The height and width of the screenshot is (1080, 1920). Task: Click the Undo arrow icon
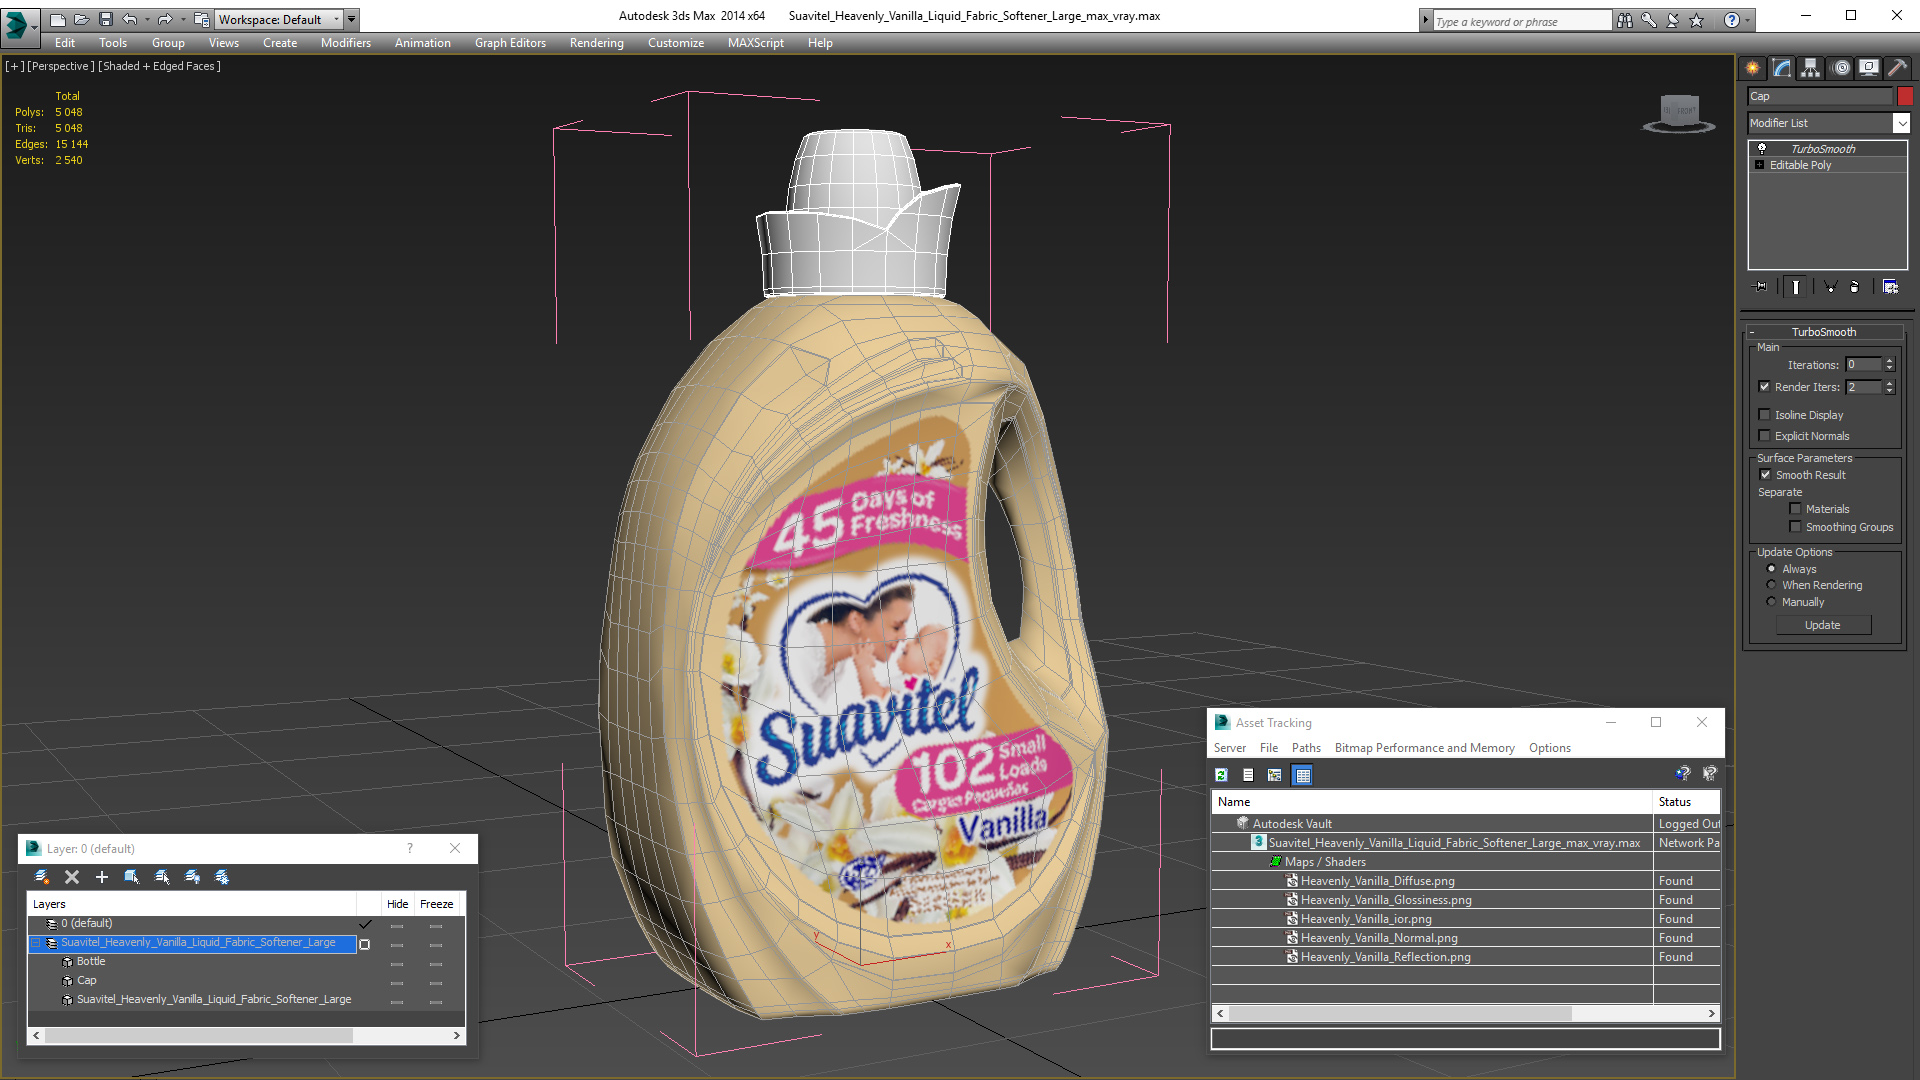(129, 19)
